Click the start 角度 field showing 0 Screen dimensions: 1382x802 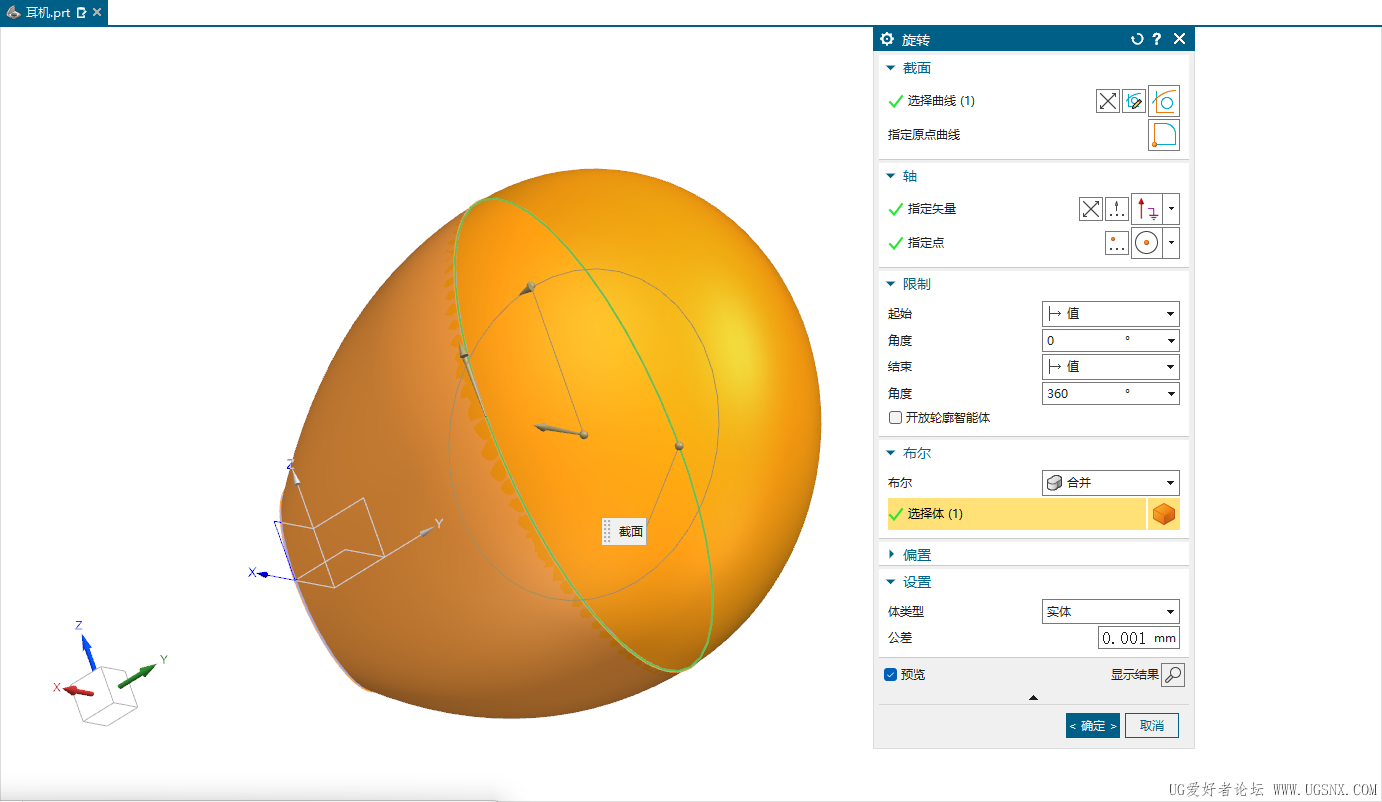coord(1111,340)
